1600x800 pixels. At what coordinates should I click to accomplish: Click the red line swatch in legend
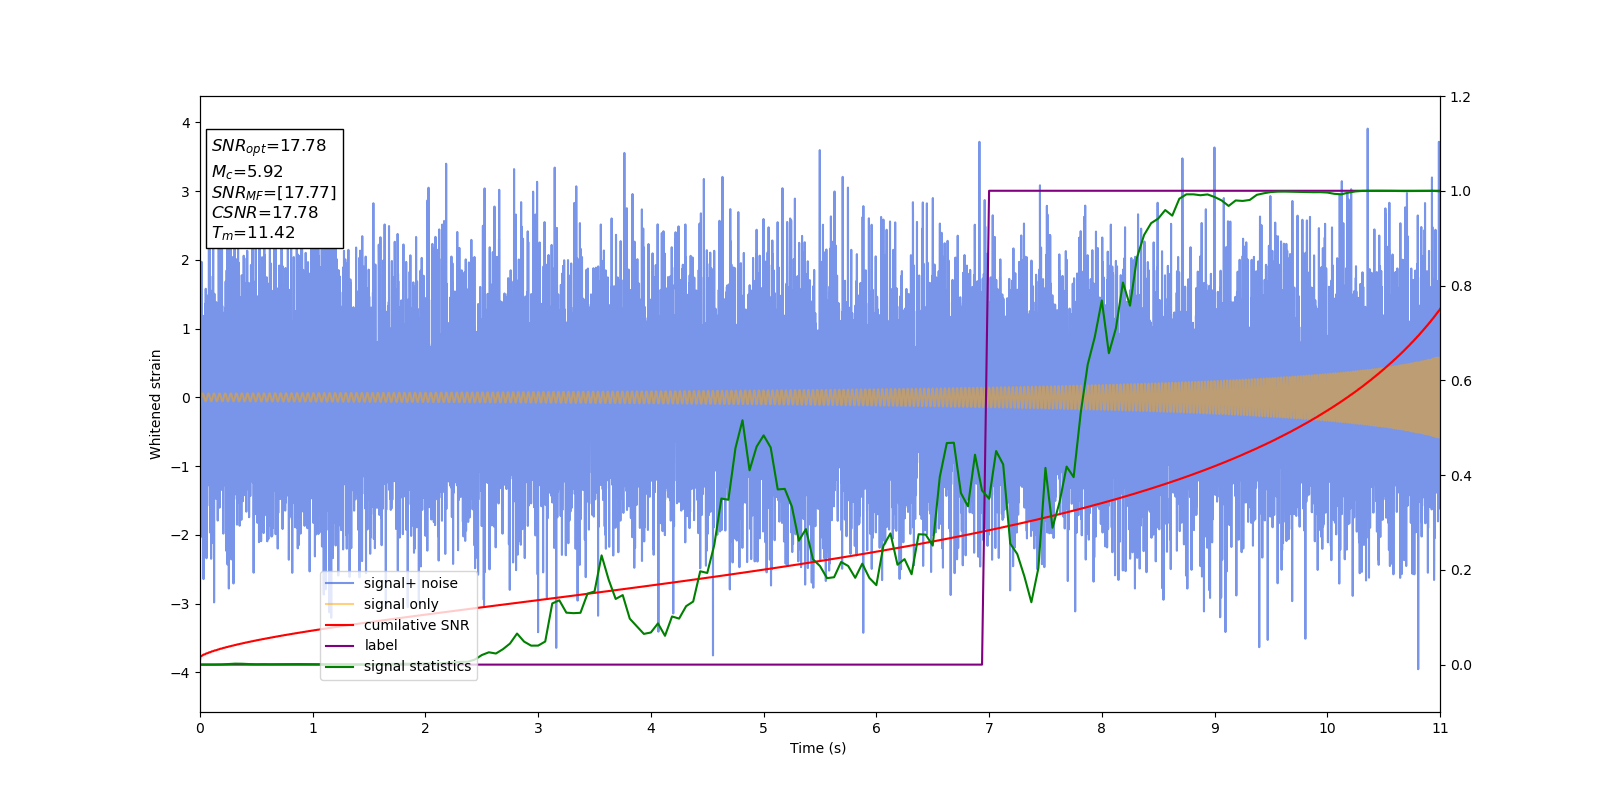click(340, 625)
